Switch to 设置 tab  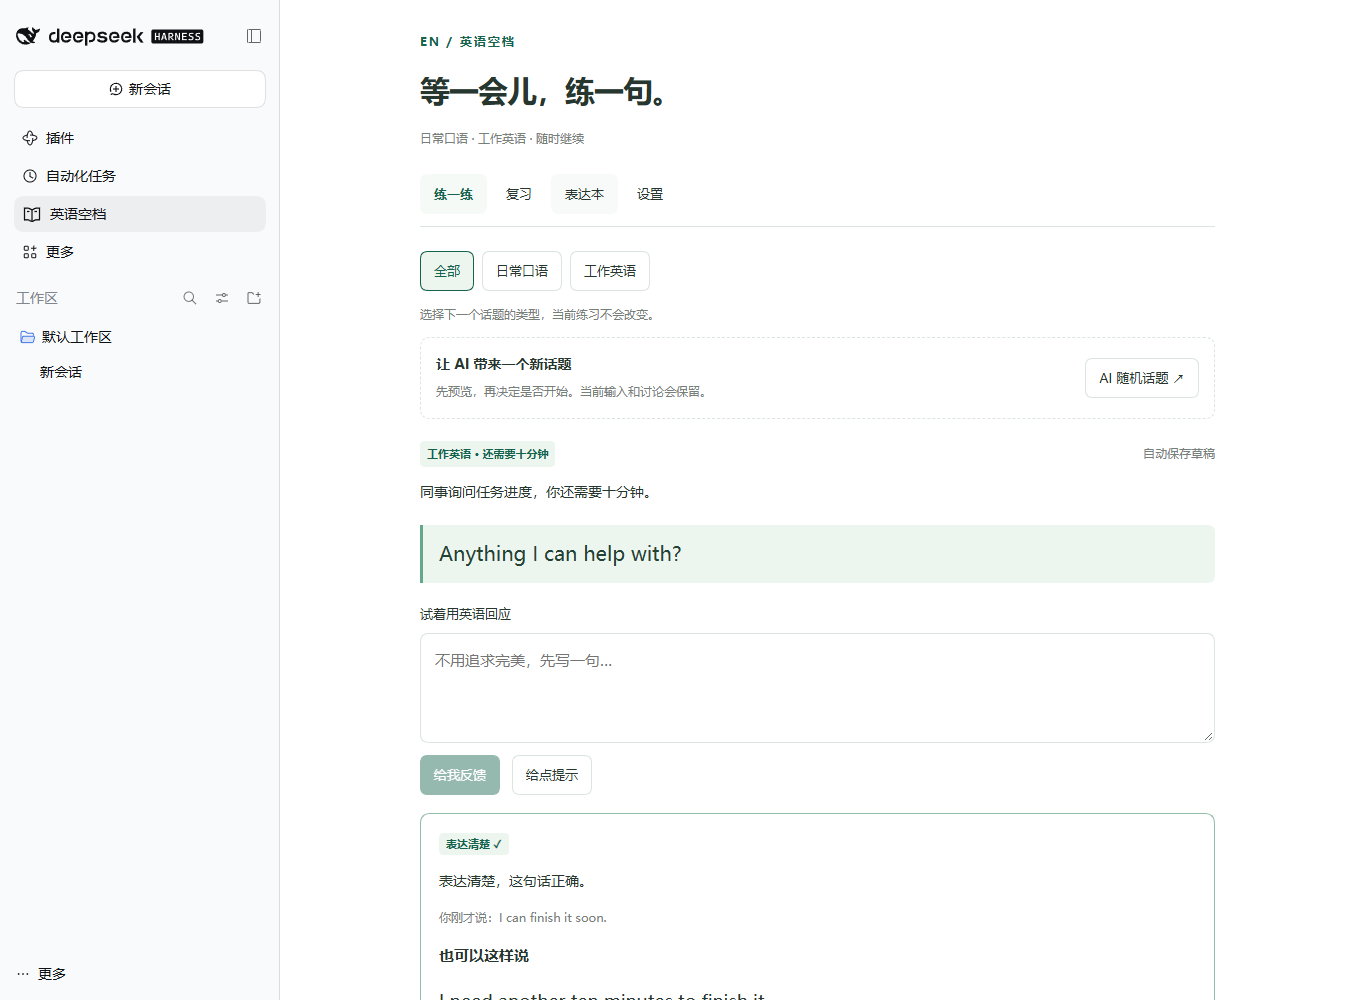(x=650, y=194)
